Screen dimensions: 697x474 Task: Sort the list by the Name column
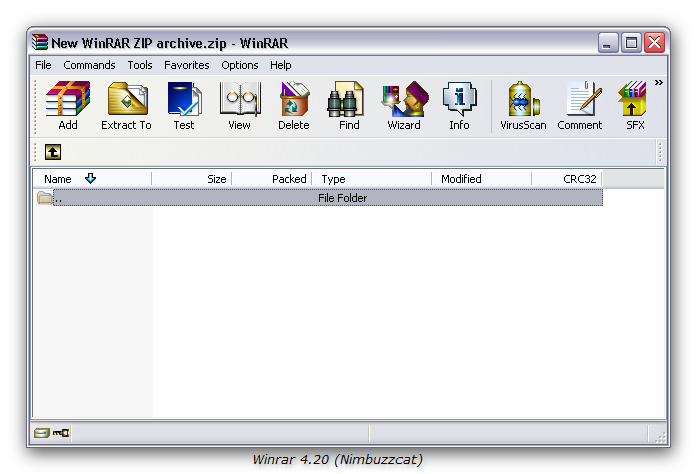point(92,179)
